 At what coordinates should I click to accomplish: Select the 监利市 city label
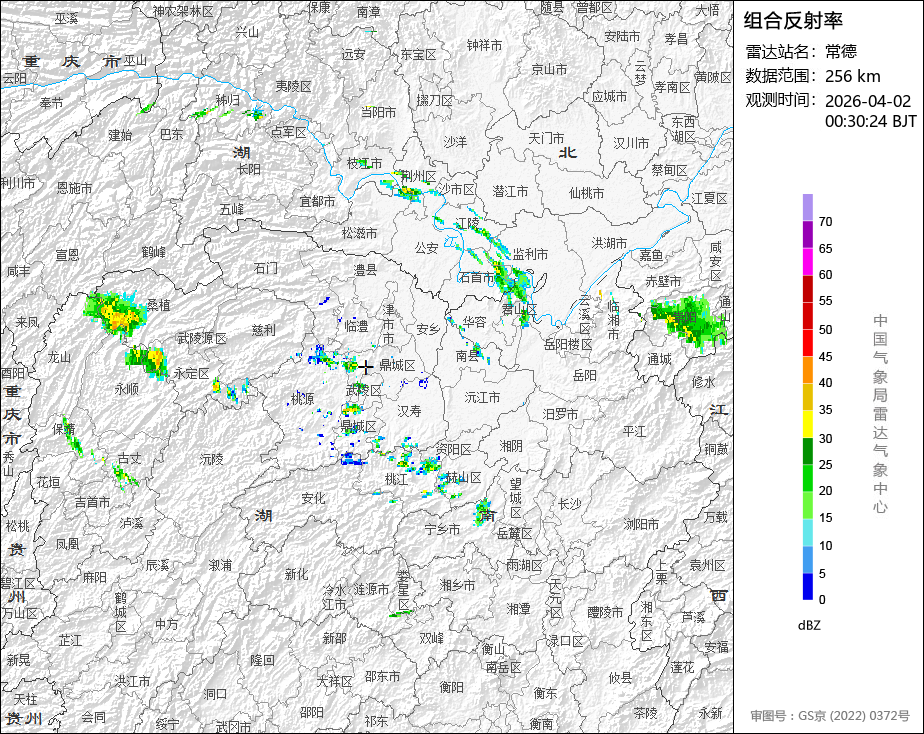[x=530, y=254]
